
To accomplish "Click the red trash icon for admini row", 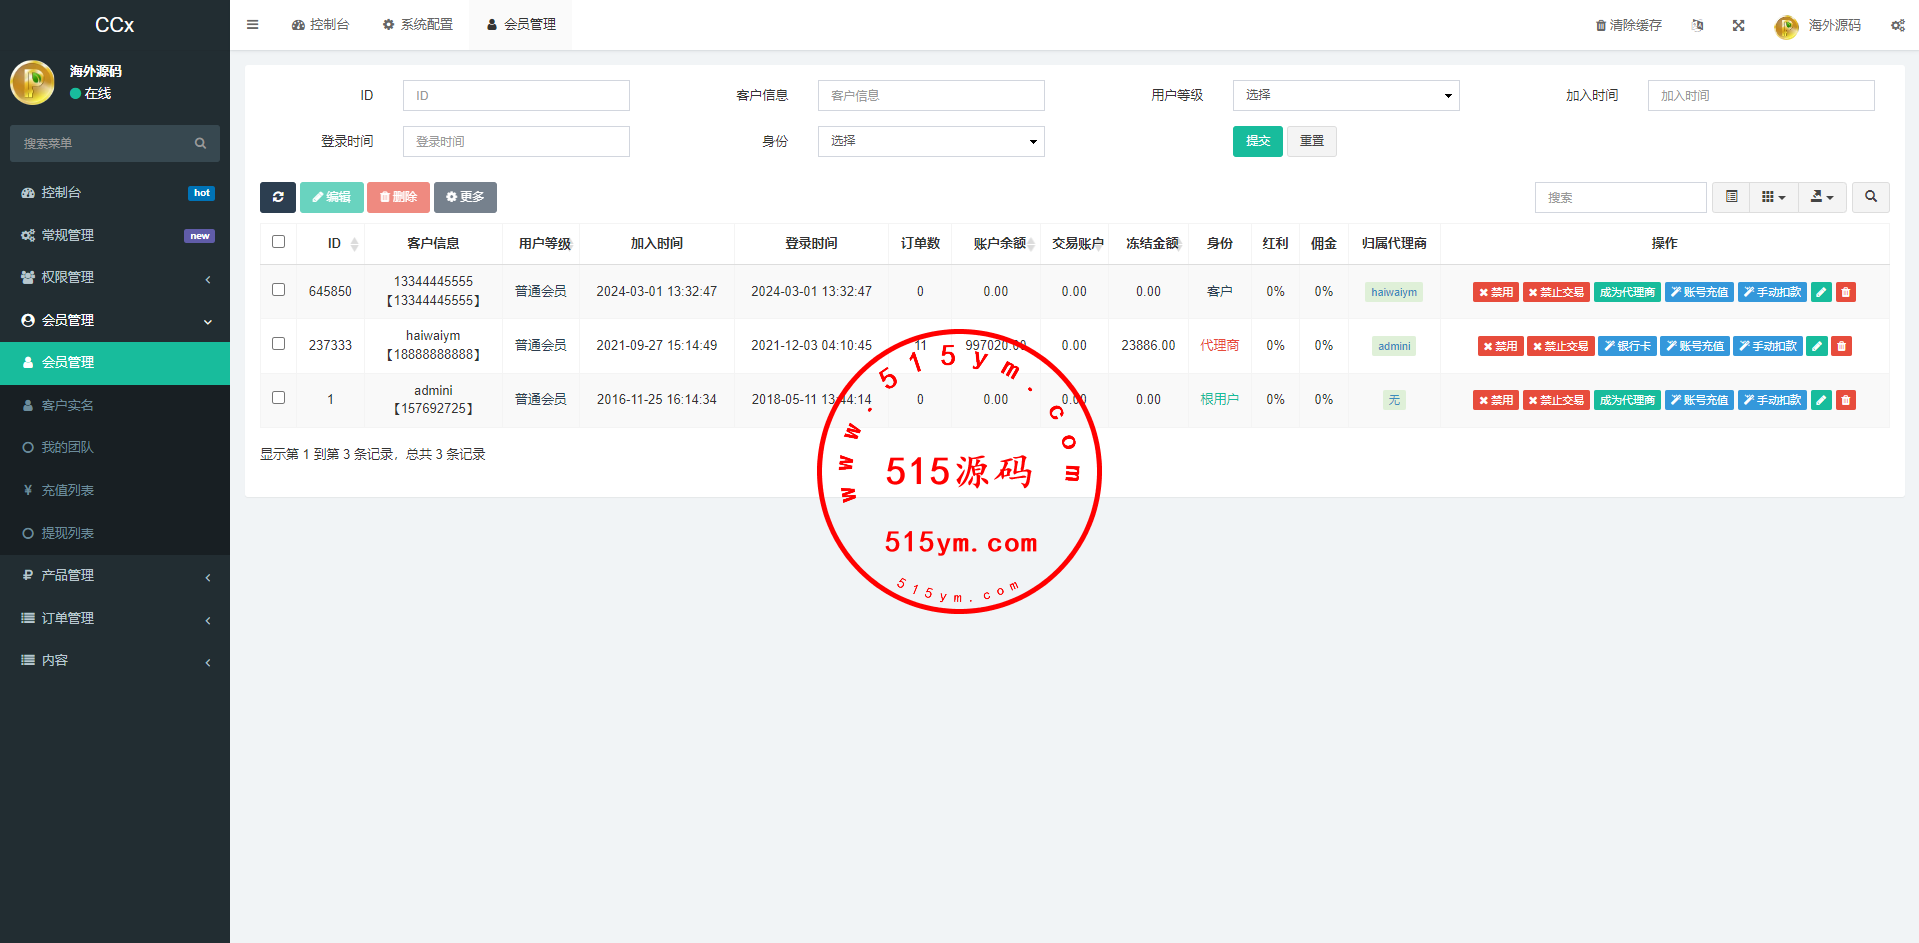I will pyautogui.click(x=1846, y=400).
